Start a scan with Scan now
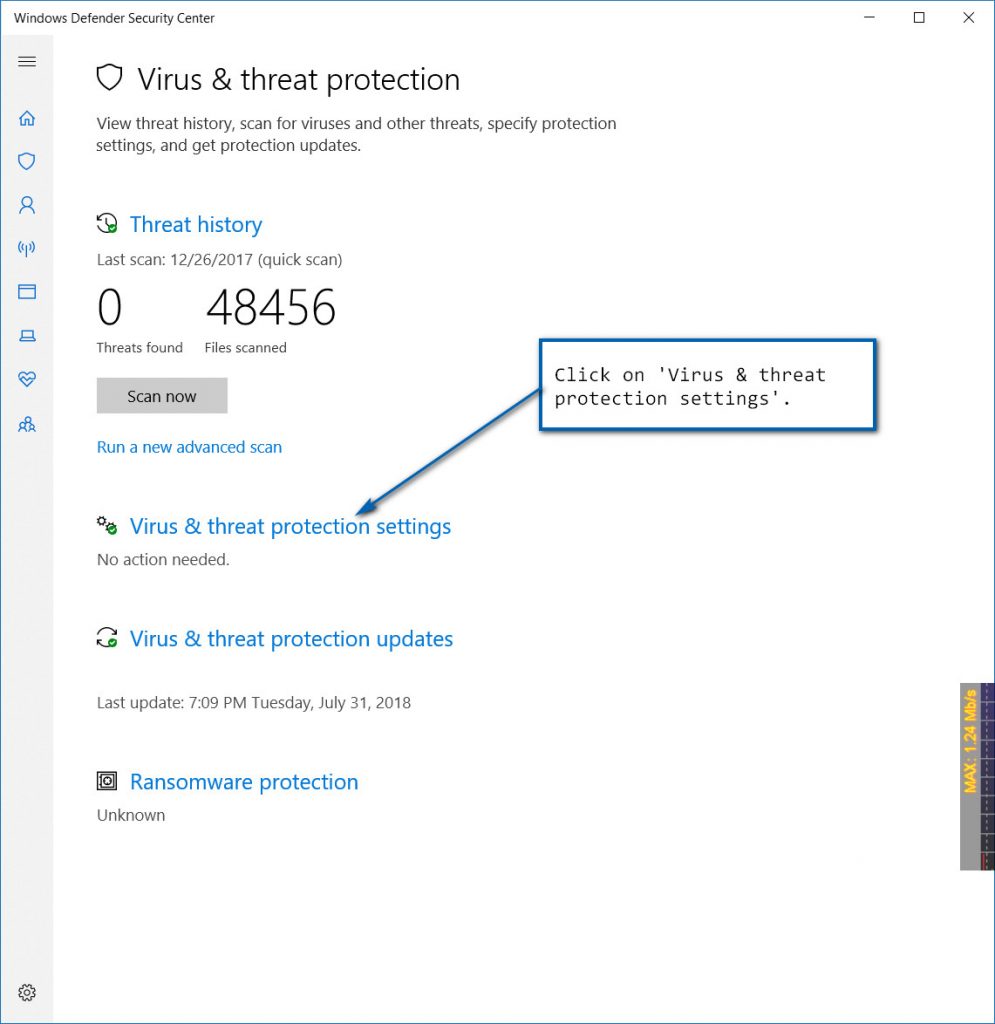Screen dimensions: 995x1024 (161, 395)
